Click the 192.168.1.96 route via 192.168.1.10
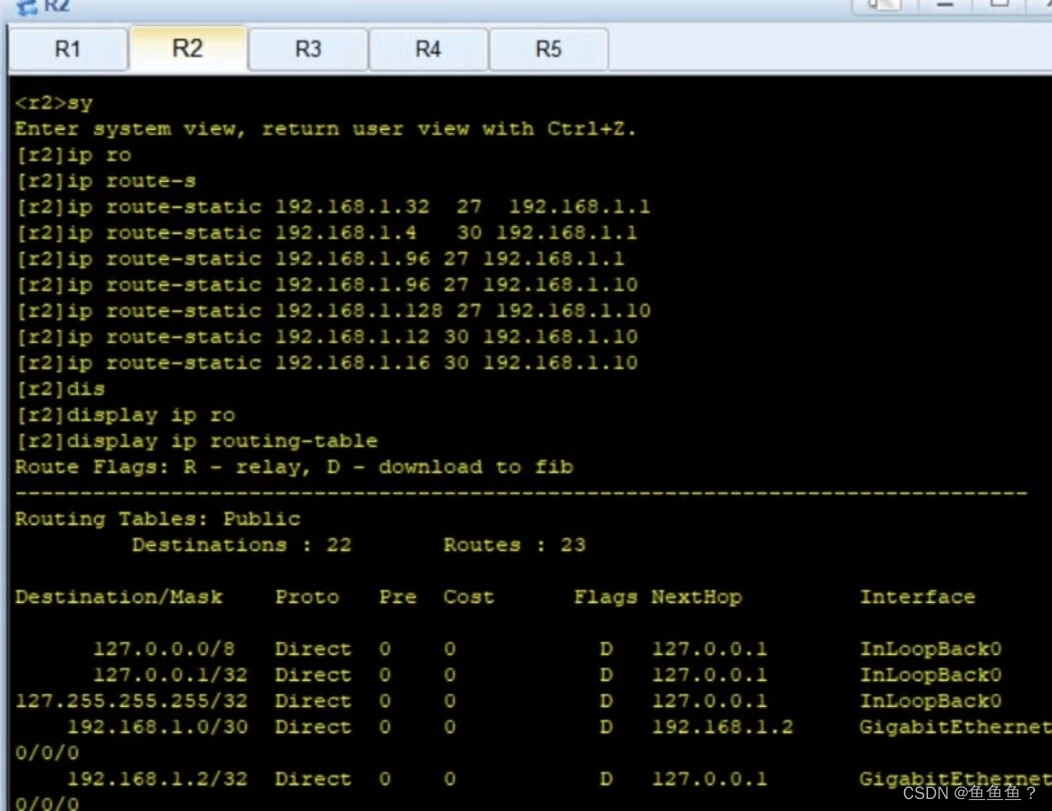Image resolution: width=1052 pixels, height=811 pixels. [x=326, y=284]
